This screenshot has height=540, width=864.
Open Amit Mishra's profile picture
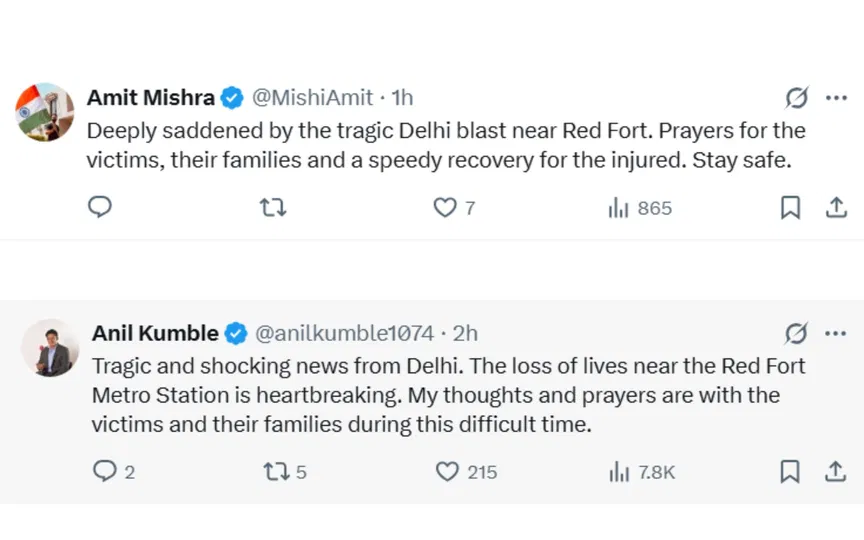[45, 112]
